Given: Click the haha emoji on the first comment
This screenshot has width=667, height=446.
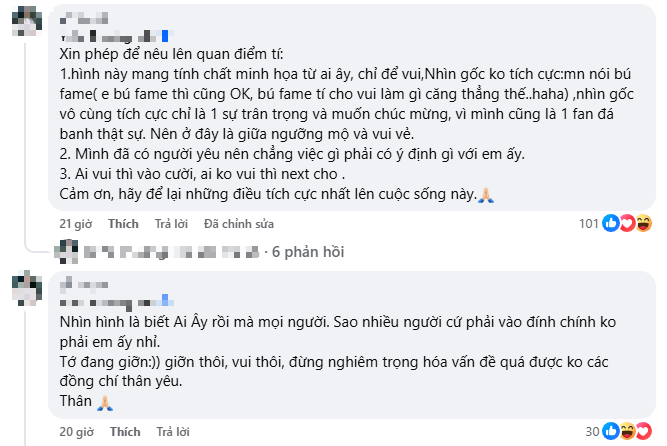Looking at the screenshot, I should click(643, 222).
